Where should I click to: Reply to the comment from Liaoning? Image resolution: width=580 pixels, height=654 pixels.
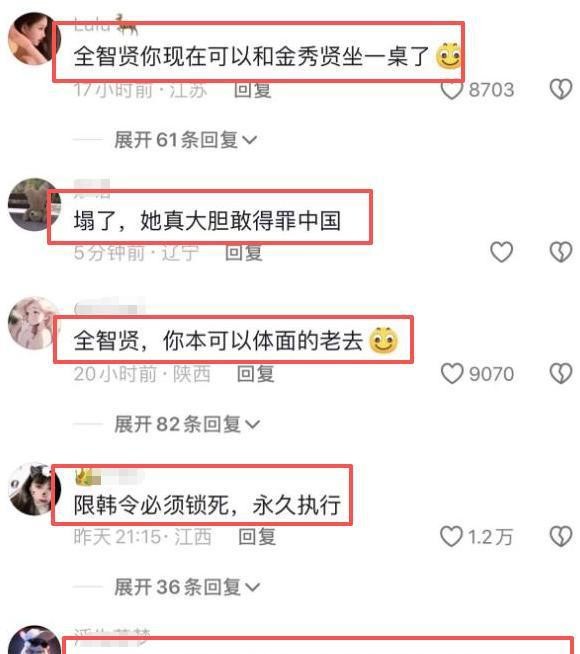[244, 253]
